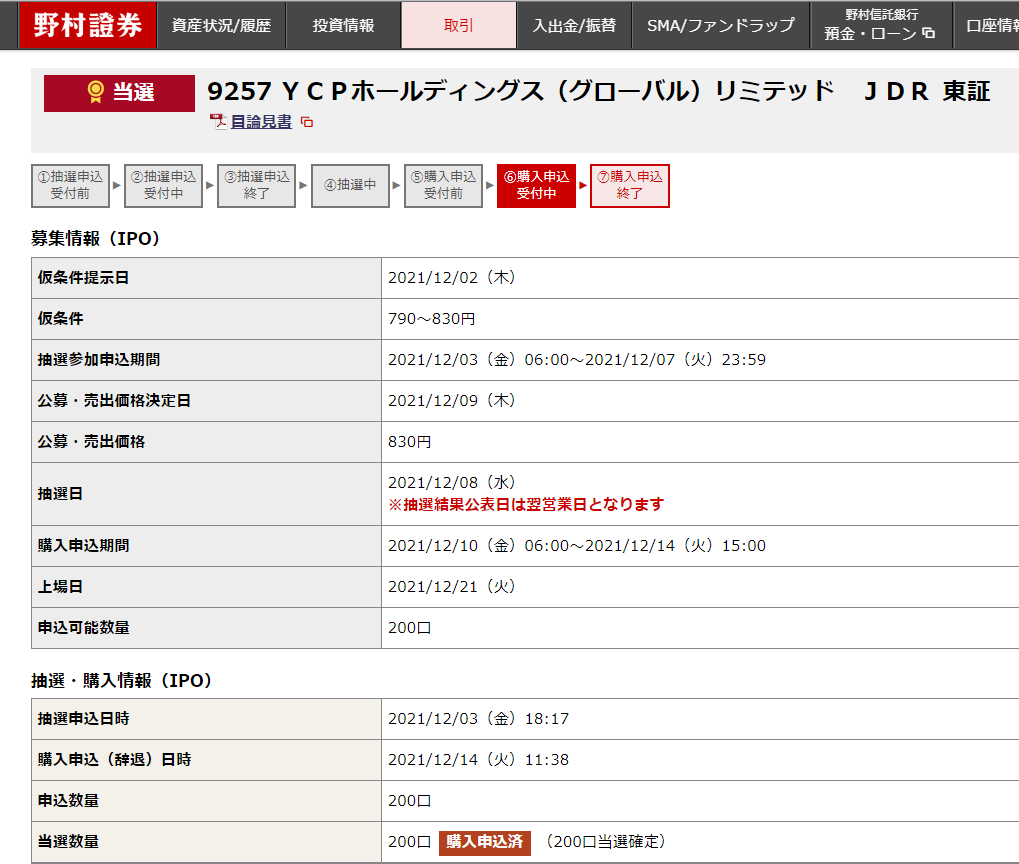Click step ③抽選申込 終了
This screenshot has height=864, width=1019.
tap(257, 185)
